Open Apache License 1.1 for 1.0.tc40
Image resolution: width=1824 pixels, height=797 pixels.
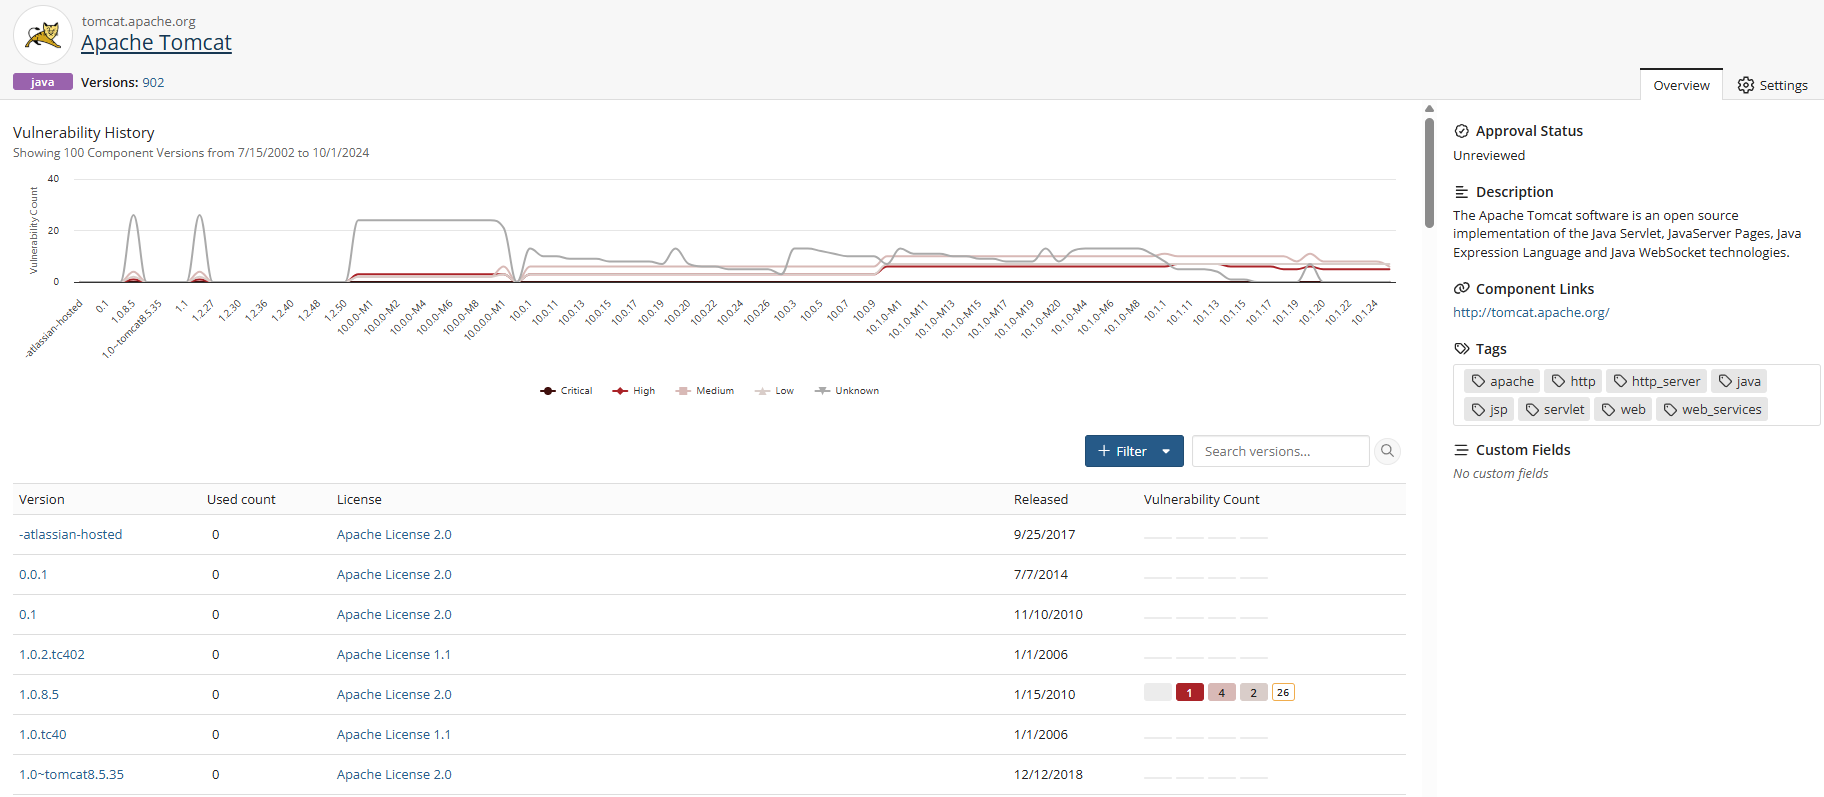click(394, 734)
